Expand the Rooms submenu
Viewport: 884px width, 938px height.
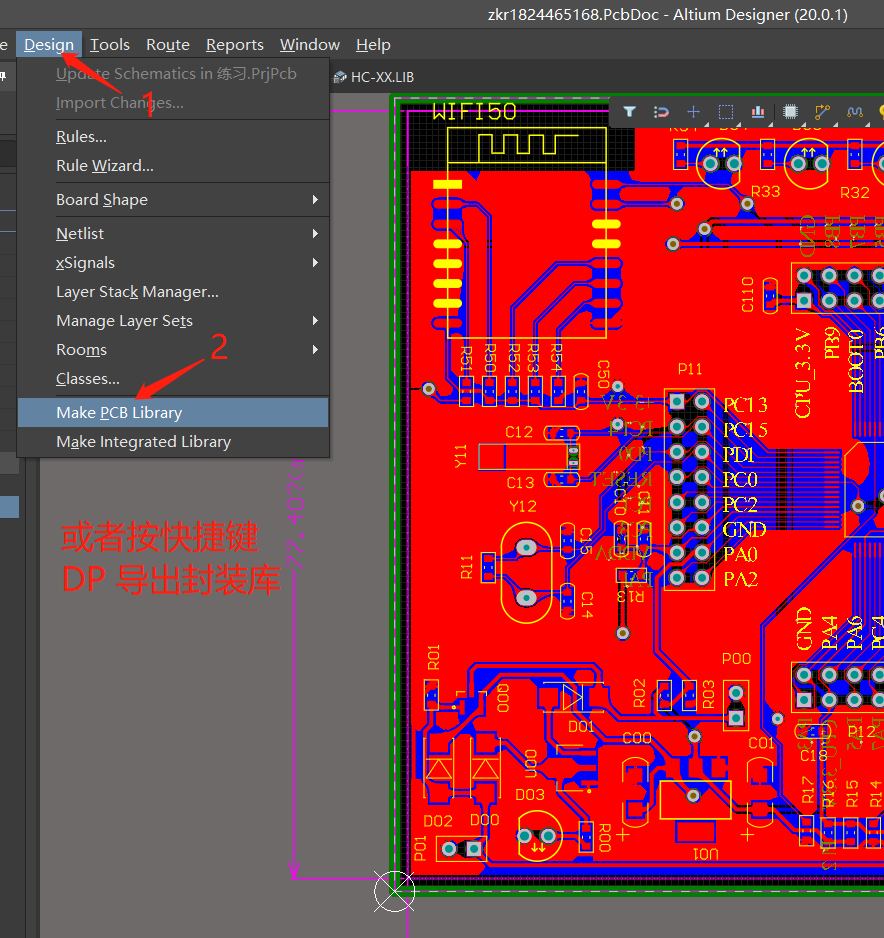tap(173, 350)
